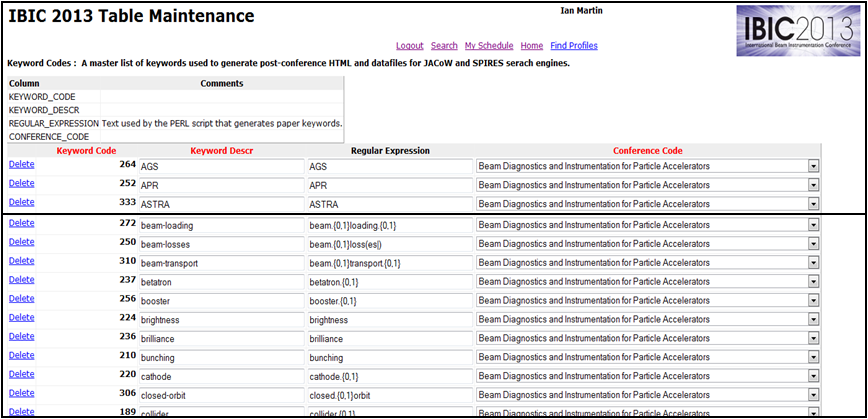This screenshot has height=419, width=868.
Task: Delete the AGS keyword row
Action: (22, 164)
